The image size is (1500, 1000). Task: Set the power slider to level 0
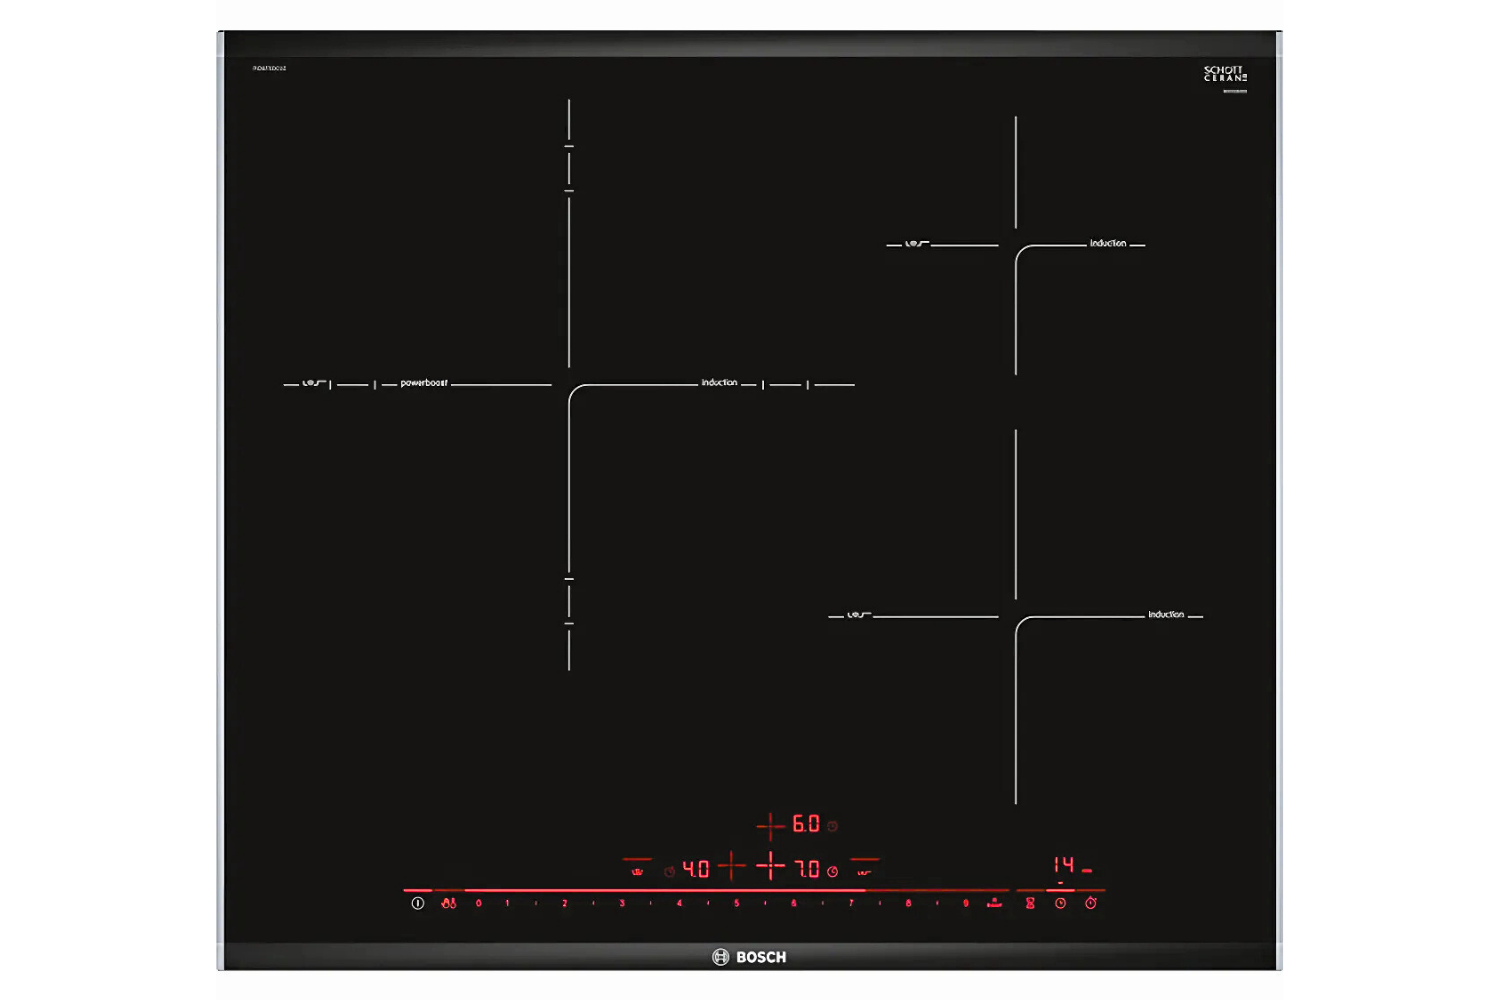coord(479,903)
